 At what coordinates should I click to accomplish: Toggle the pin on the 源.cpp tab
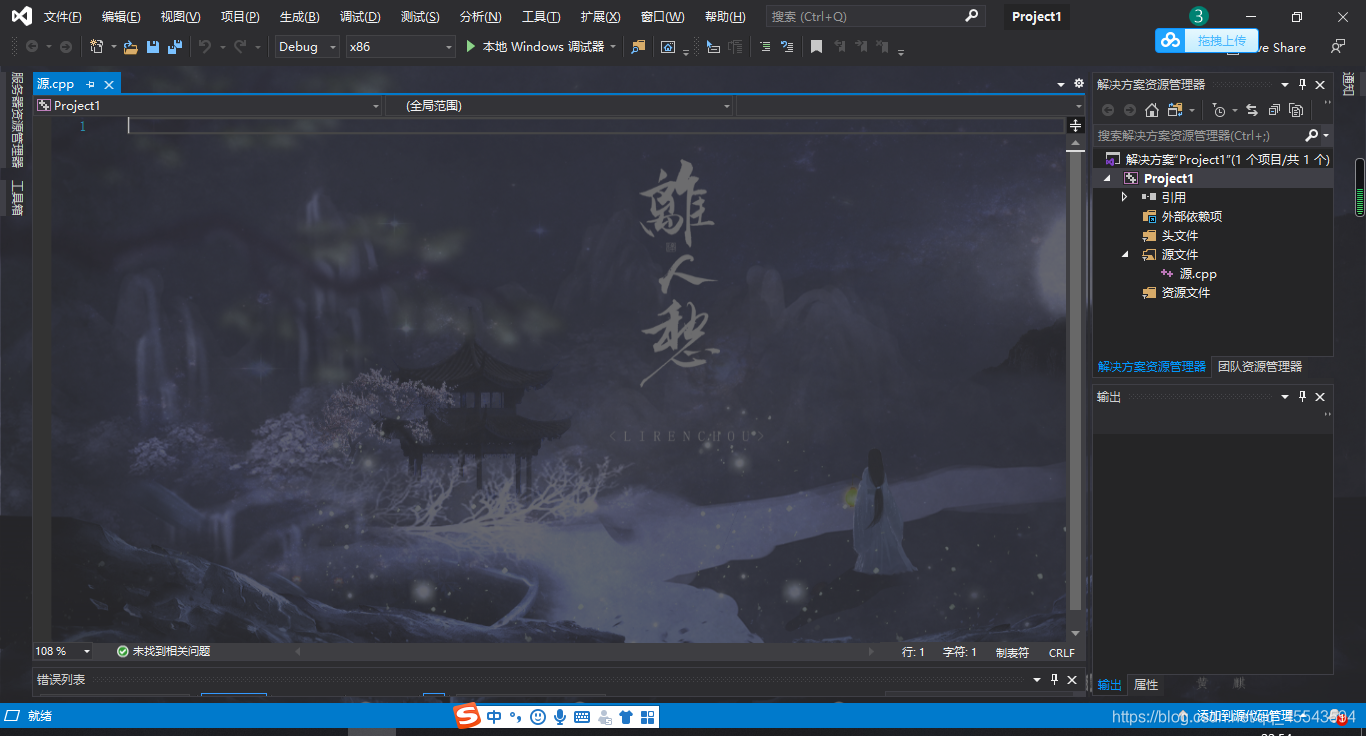(90, 84)
